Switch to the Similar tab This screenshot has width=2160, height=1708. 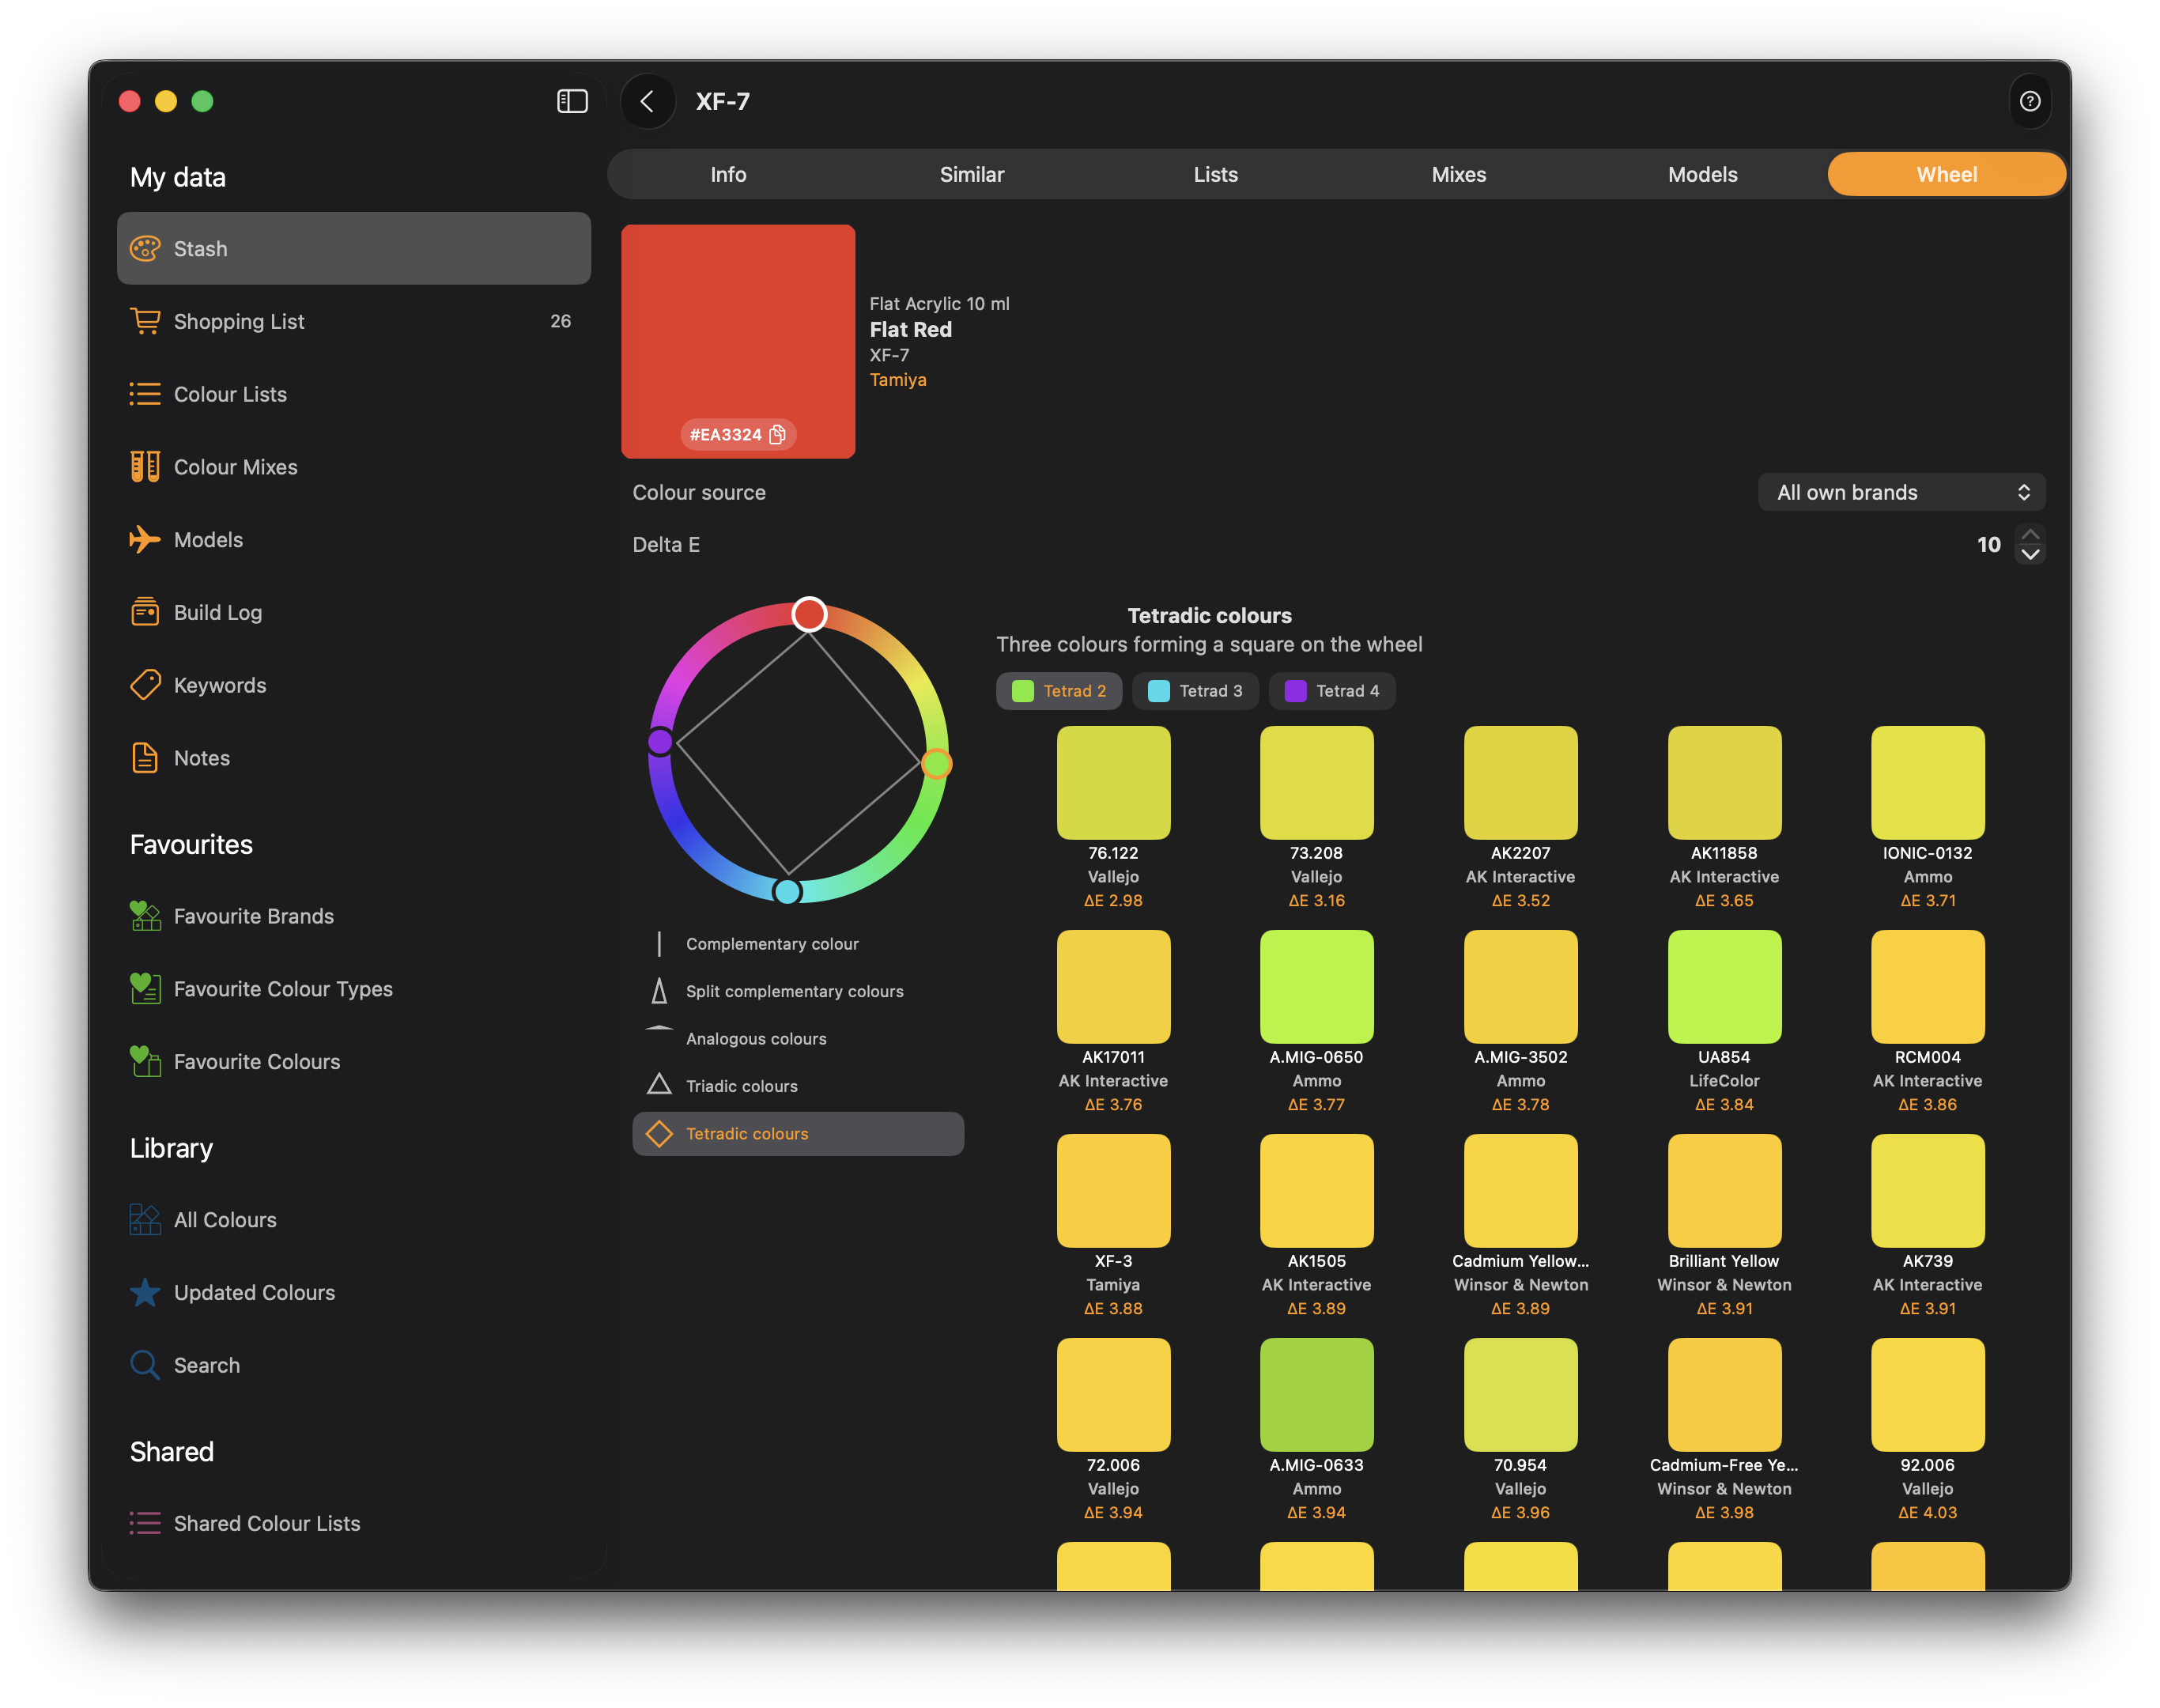coord(972,174)
